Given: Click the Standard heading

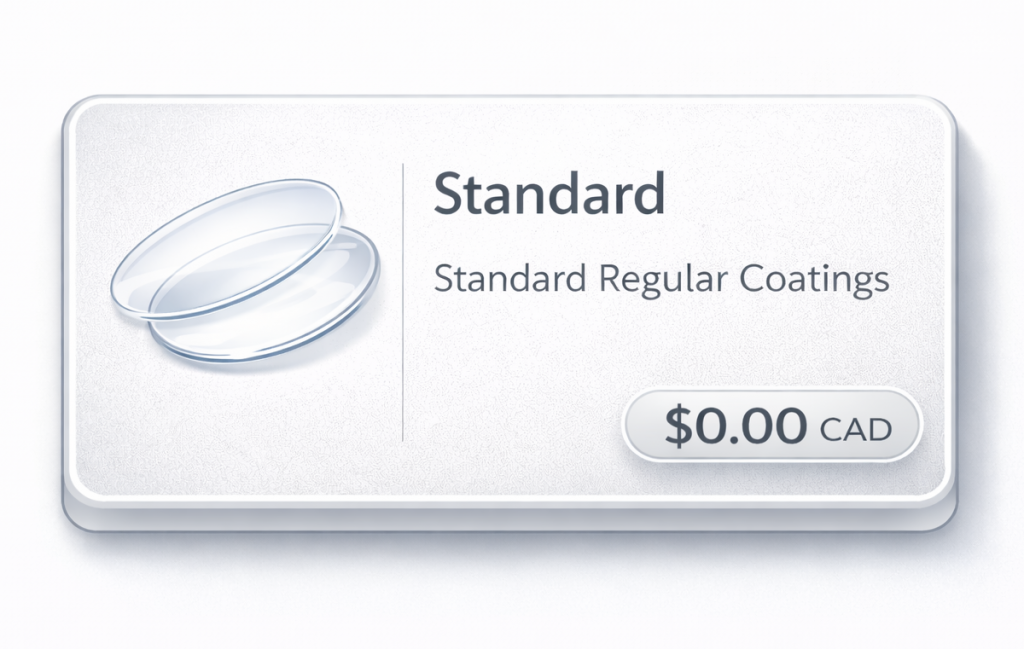Looking at the screenshot, I should [x=549, y=194].
